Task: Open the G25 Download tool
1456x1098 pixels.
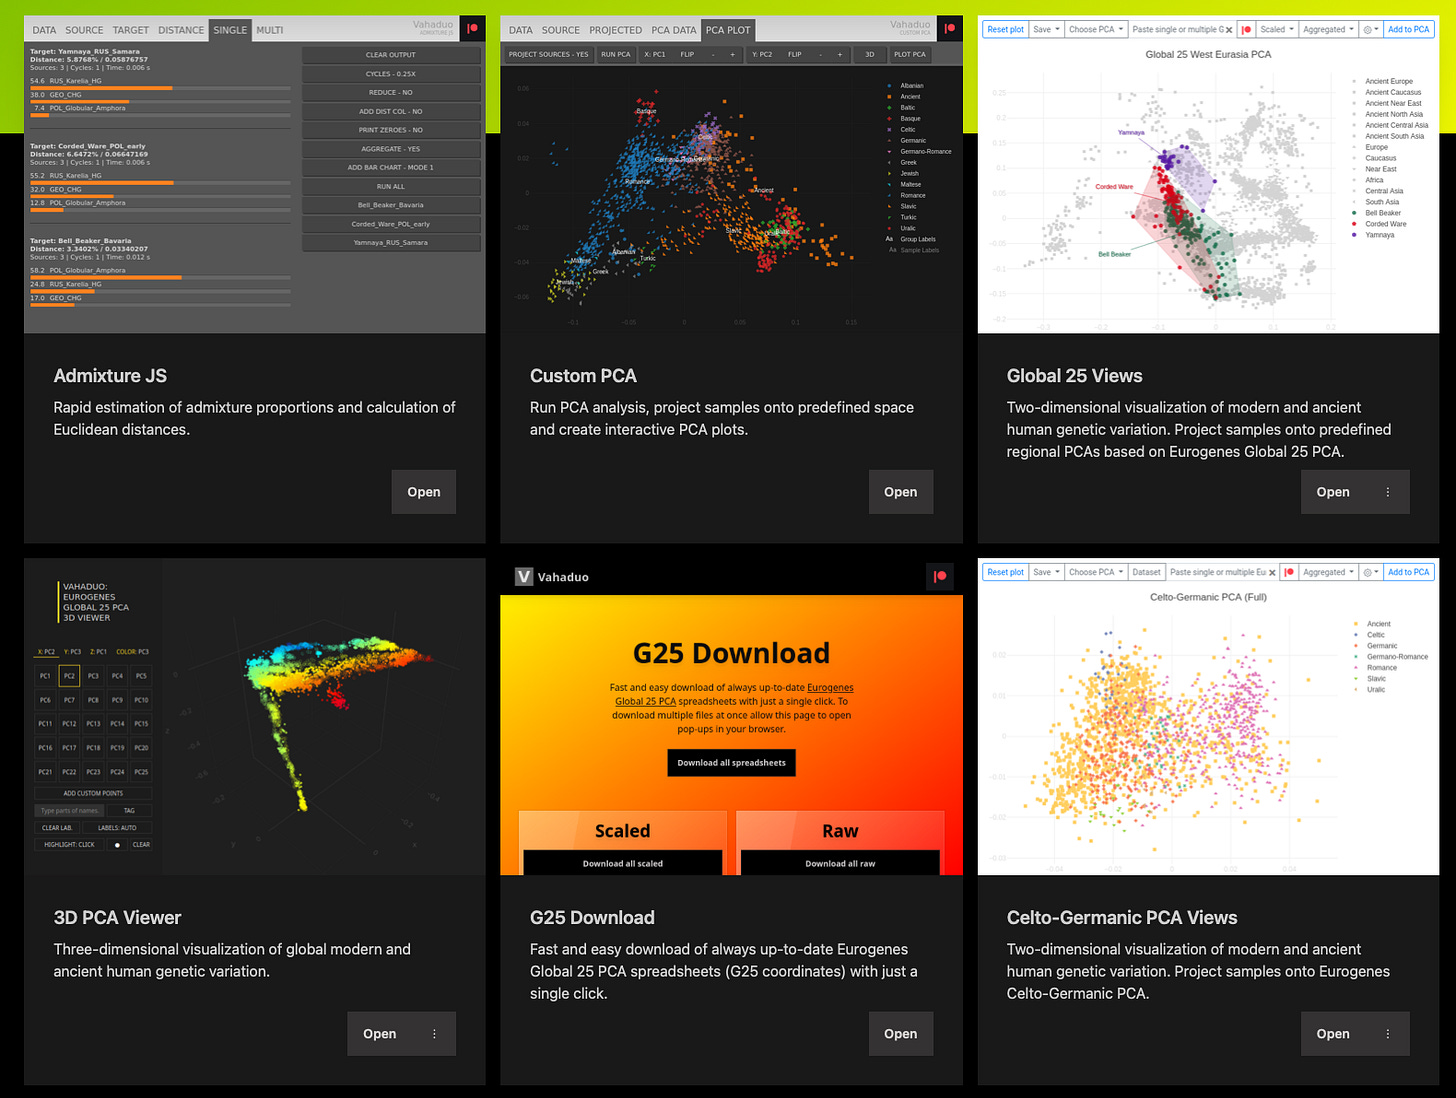Action: tap(900, 1034)
